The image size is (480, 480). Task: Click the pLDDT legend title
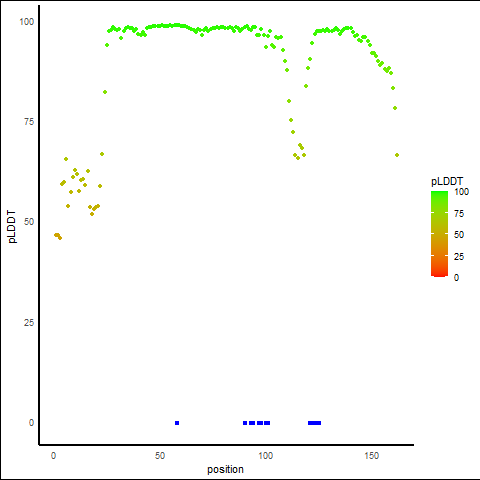tap(447, 182)
